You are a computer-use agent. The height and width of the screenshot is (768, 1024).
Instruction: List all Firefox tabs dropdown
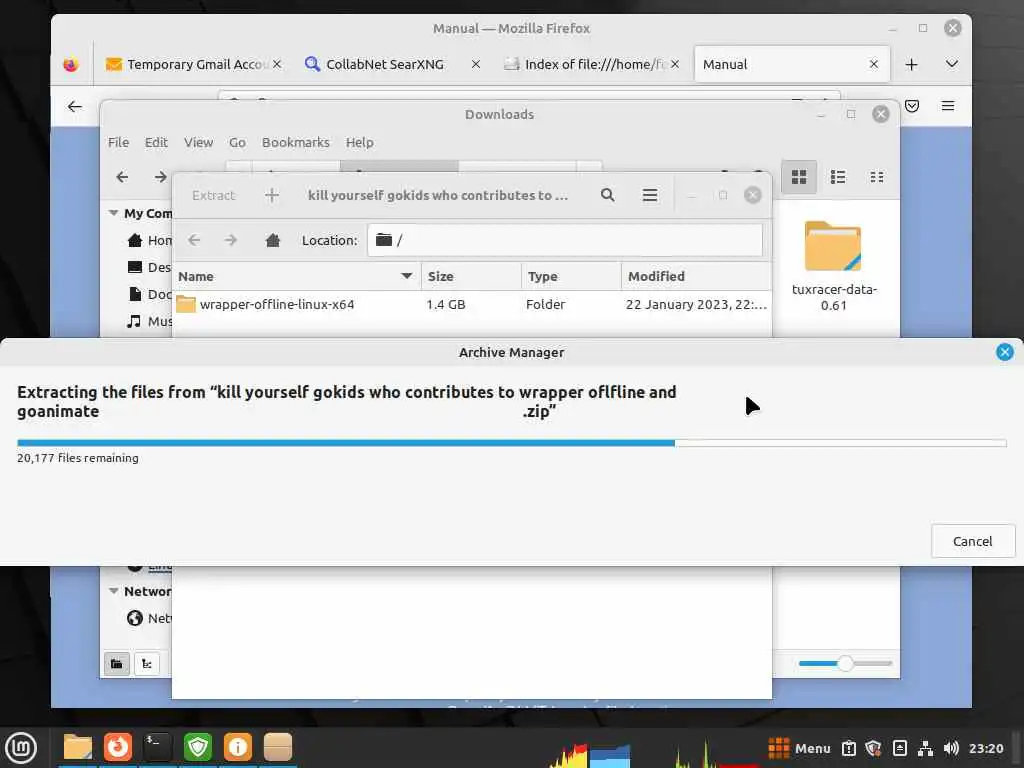click(952, 64)
